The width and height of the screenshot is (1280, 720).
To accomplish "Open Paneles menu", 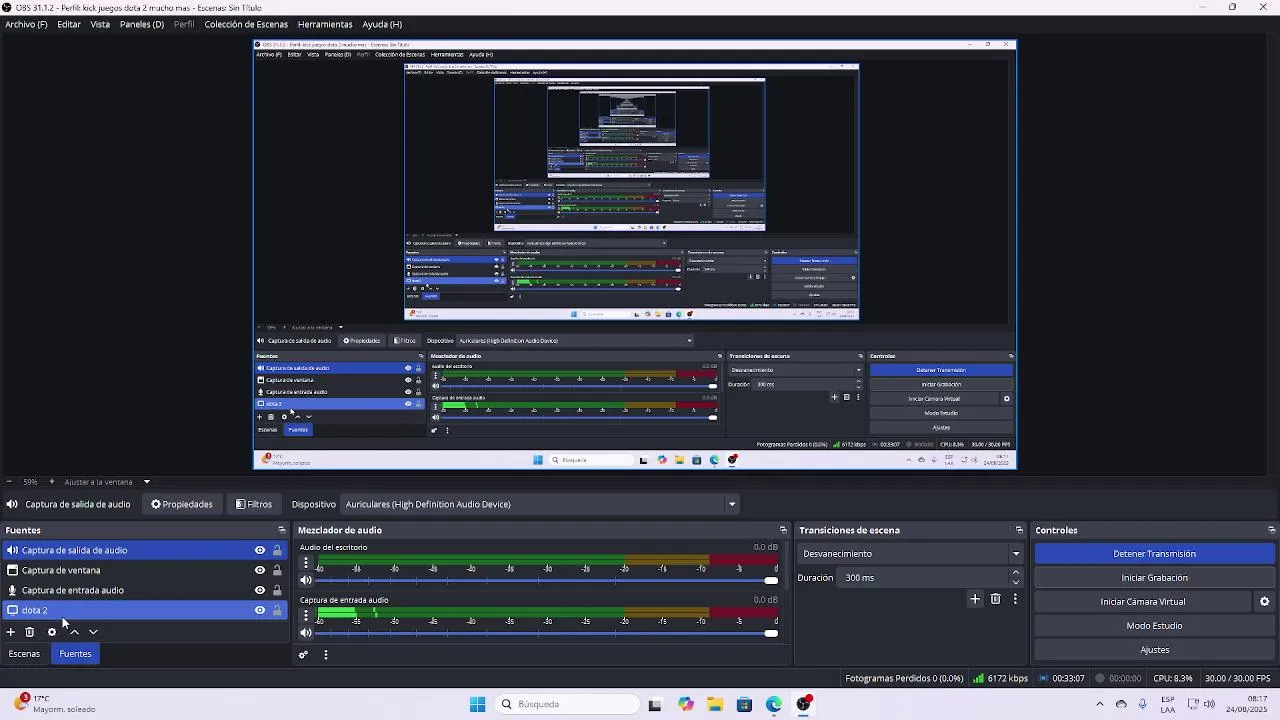I will [142, 24].
